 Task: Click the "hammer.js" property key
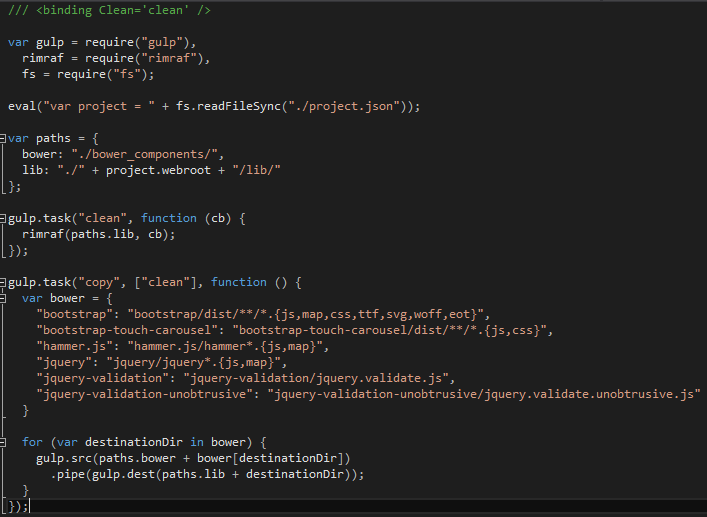click(x=75, y=346)
